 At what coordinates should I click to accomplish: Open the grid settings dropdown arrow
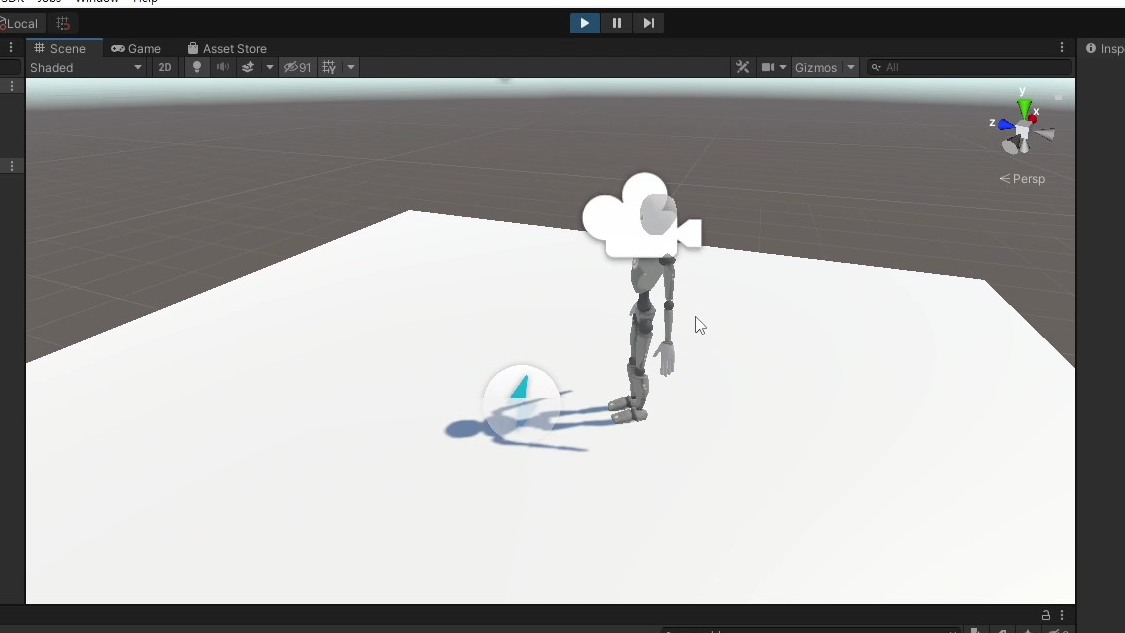(351, 67)
